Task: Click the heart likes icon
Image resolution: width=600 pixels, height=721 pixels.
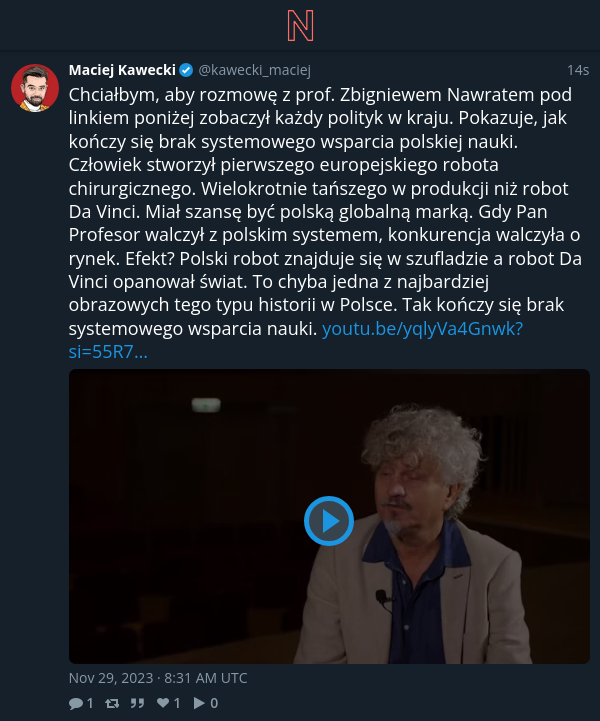Action: (163, 703)
